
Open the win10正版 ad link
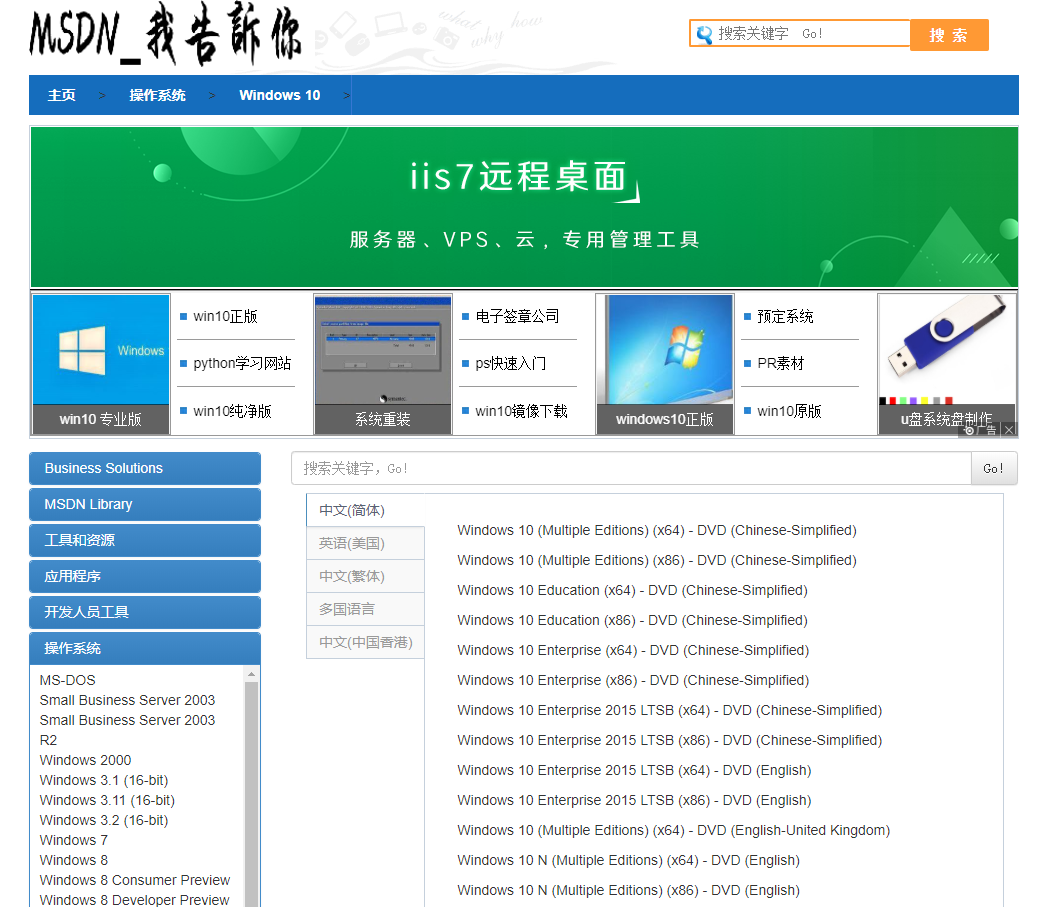(225, 316)
